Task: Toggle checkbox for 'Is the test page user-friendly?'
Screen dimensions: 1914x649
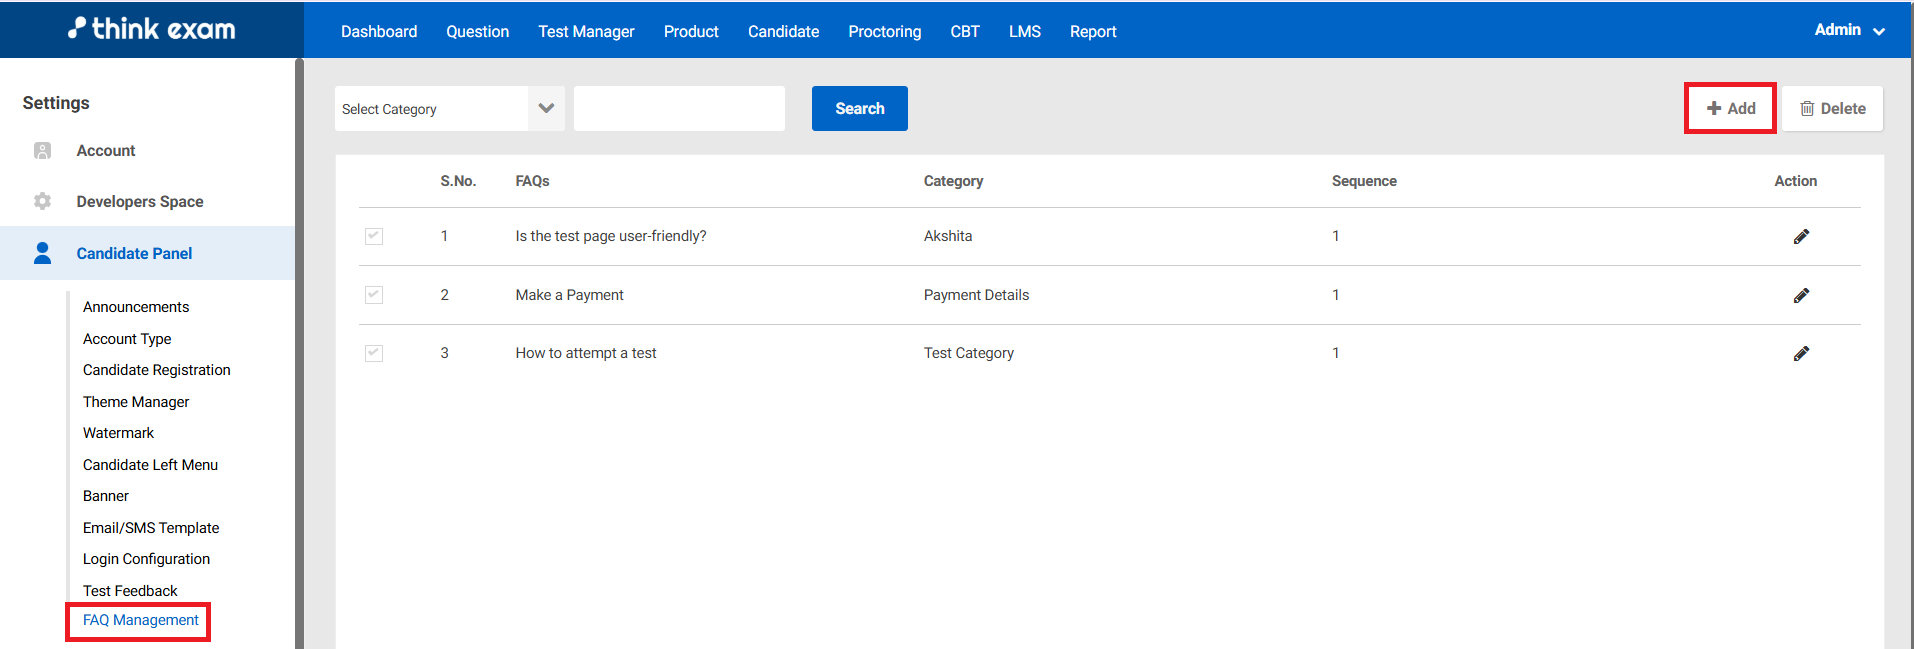Action: point(374,237)
